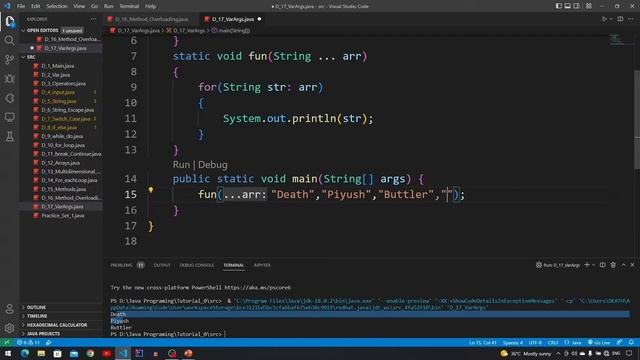The width and height of the screenshot is (640, 360).
Task: Open Explorer panel More Actions ellipsis
Action: (93, 19)
